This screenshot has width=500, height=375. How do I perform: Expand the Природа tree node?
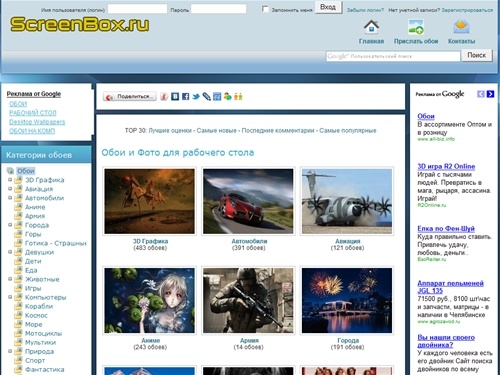(10, 351)
